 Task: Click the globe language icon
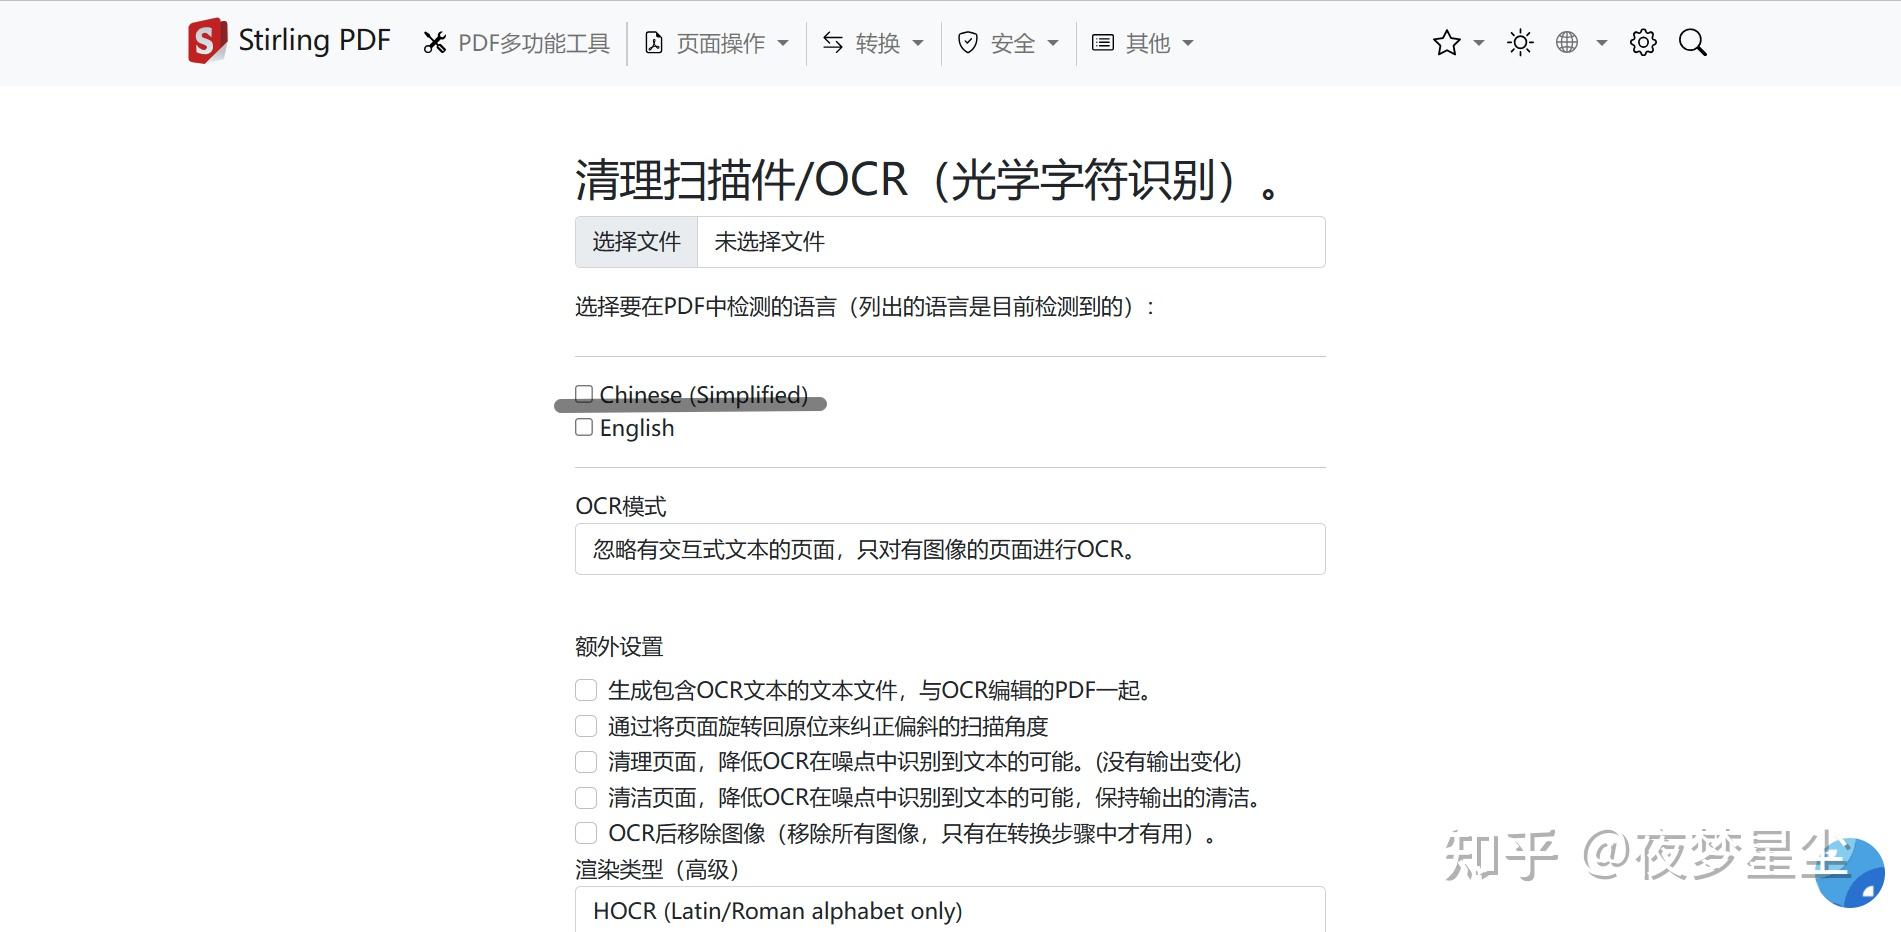[x=1568, y=42]
